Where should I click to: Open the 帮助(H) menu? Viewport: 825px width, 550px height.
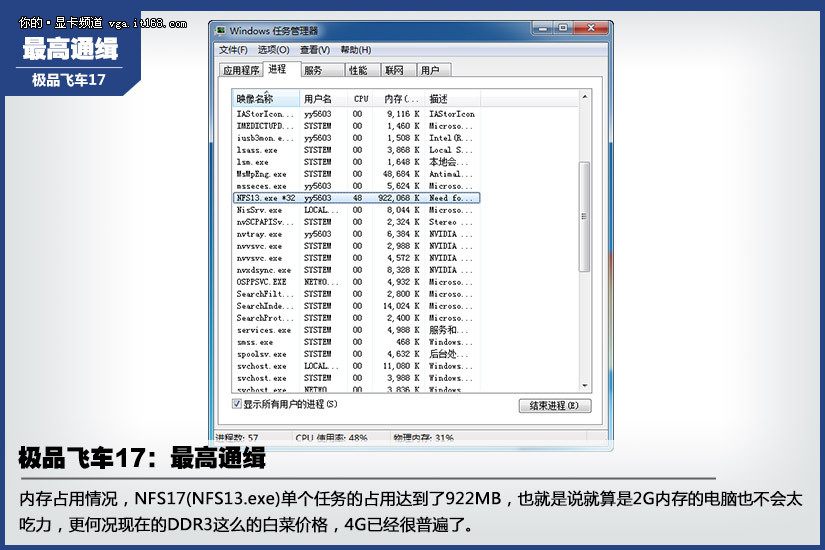(x=356, y=50)
